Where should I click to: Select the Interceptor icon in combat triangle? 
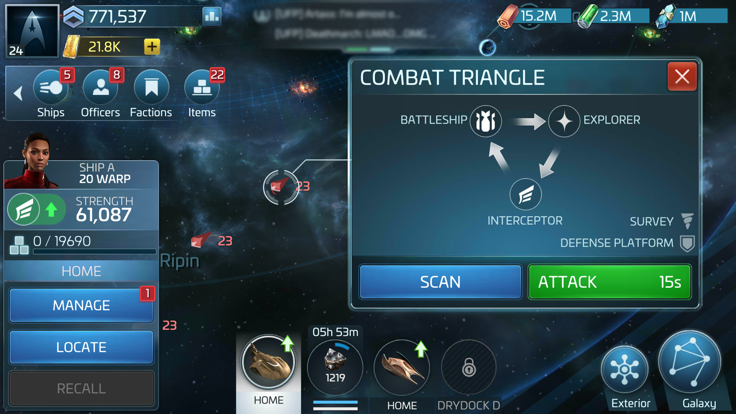525,194
